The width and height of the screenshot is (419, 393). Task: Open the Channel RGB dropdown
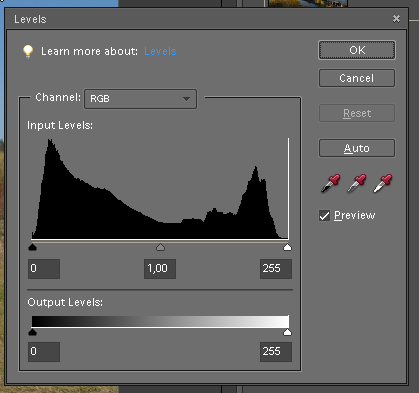(140, 99)
